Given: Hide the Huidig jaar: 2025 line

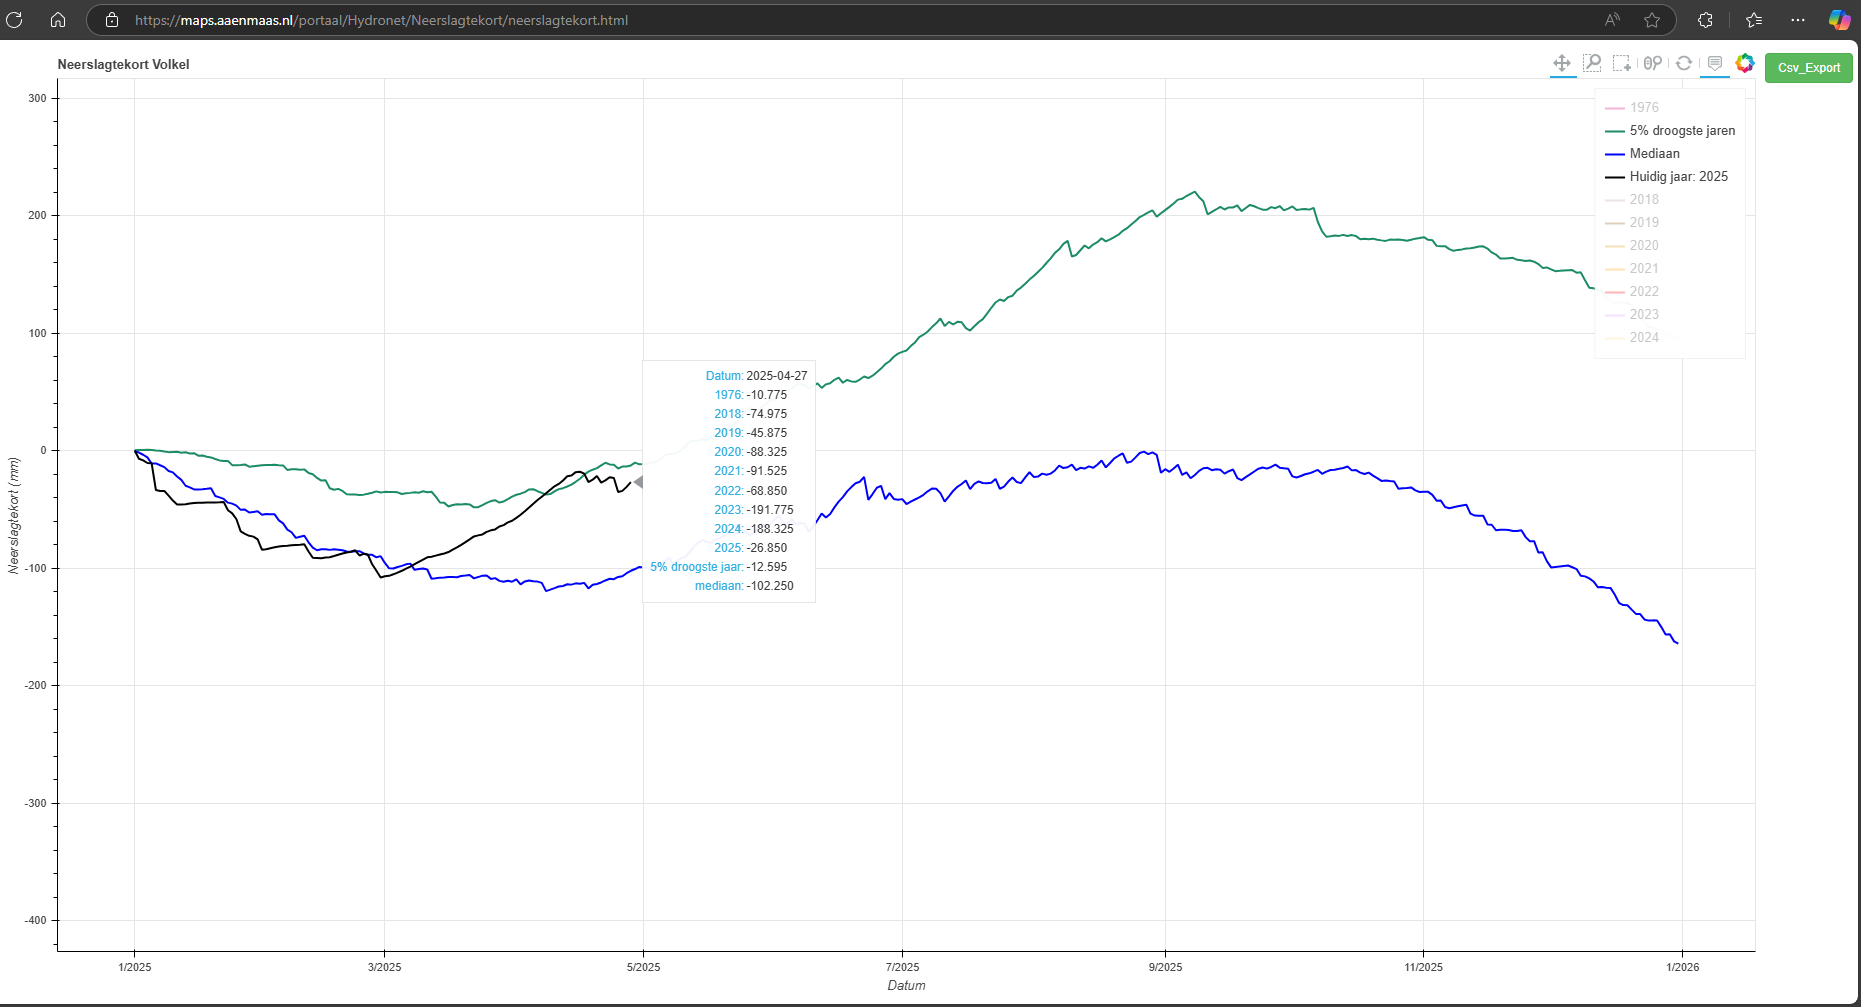Looking at the screenshot, I should click(x=1666, y=176).
